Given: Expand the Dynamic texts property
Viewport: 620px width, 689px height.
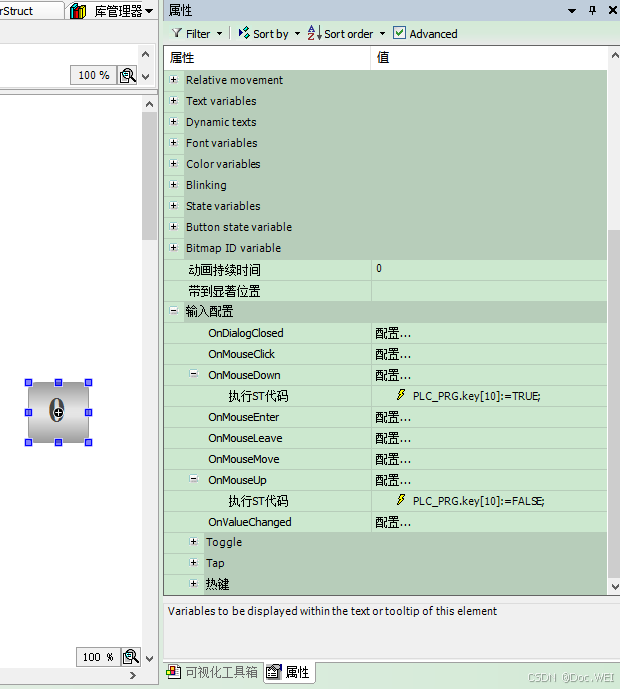Looking at the screenshot, I should 174,122.
